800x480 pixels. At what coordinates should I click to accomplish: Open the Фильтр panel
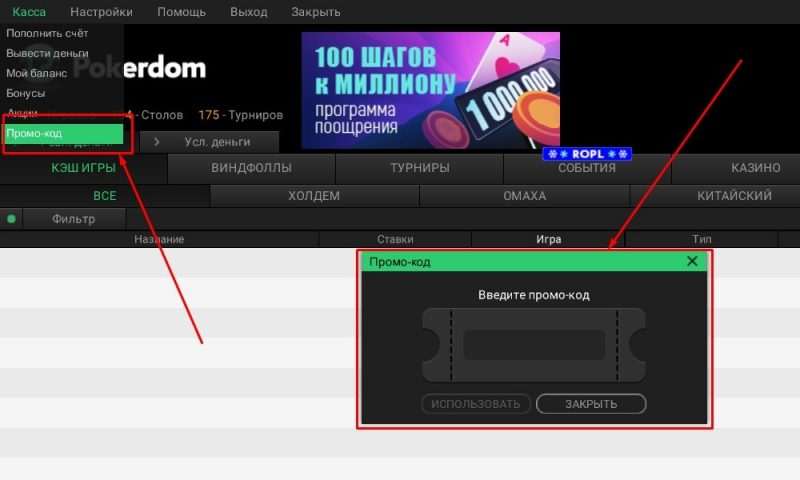click(x=73, y=219)
